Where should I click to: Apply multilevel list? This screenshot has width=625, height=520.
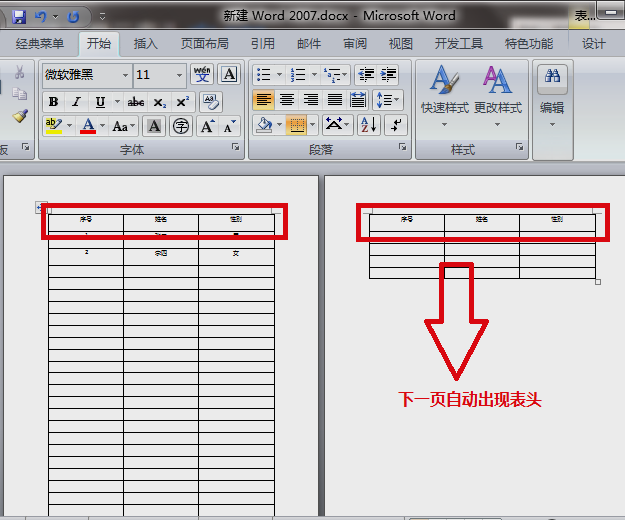(335, 75)
